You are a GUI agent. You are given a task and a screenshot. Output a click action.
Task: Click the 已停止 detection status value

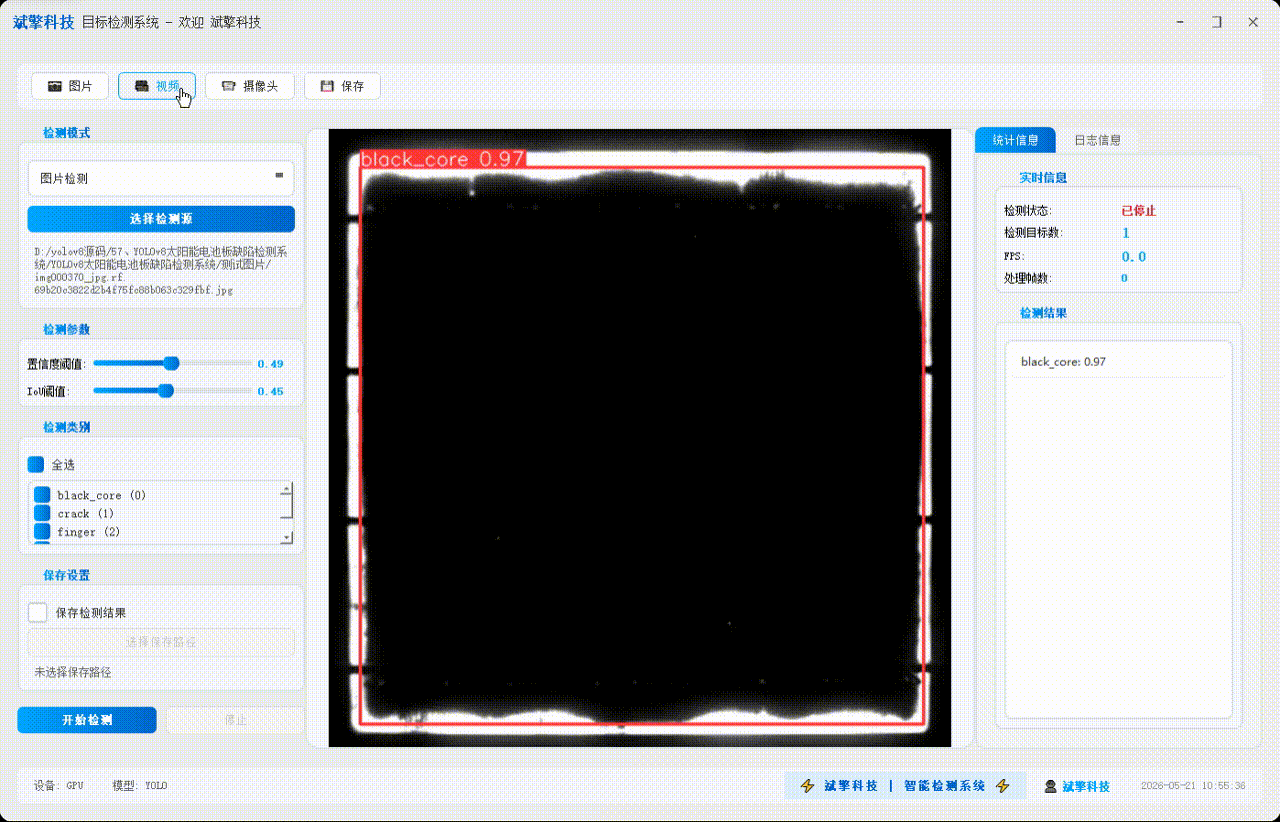click(1138, 211)
